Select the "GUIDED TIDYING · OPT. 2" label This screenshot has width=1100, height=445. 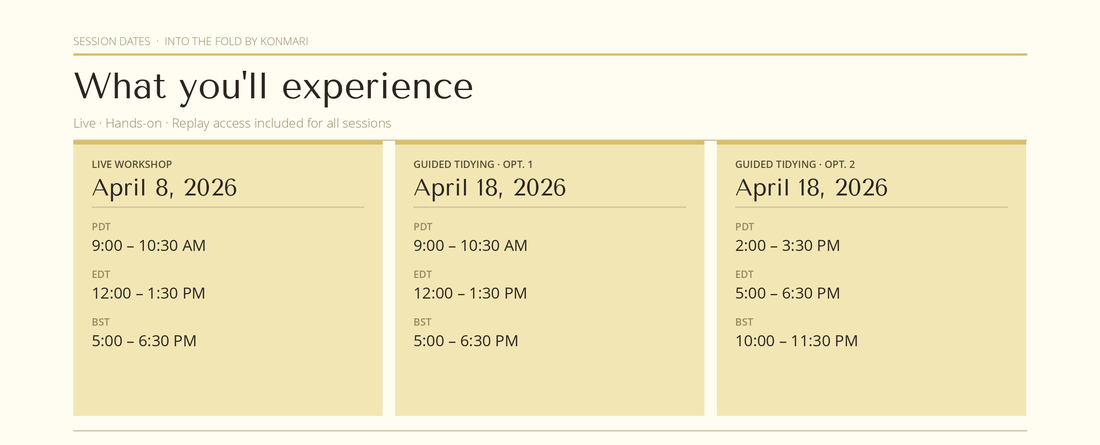(795, 164)
